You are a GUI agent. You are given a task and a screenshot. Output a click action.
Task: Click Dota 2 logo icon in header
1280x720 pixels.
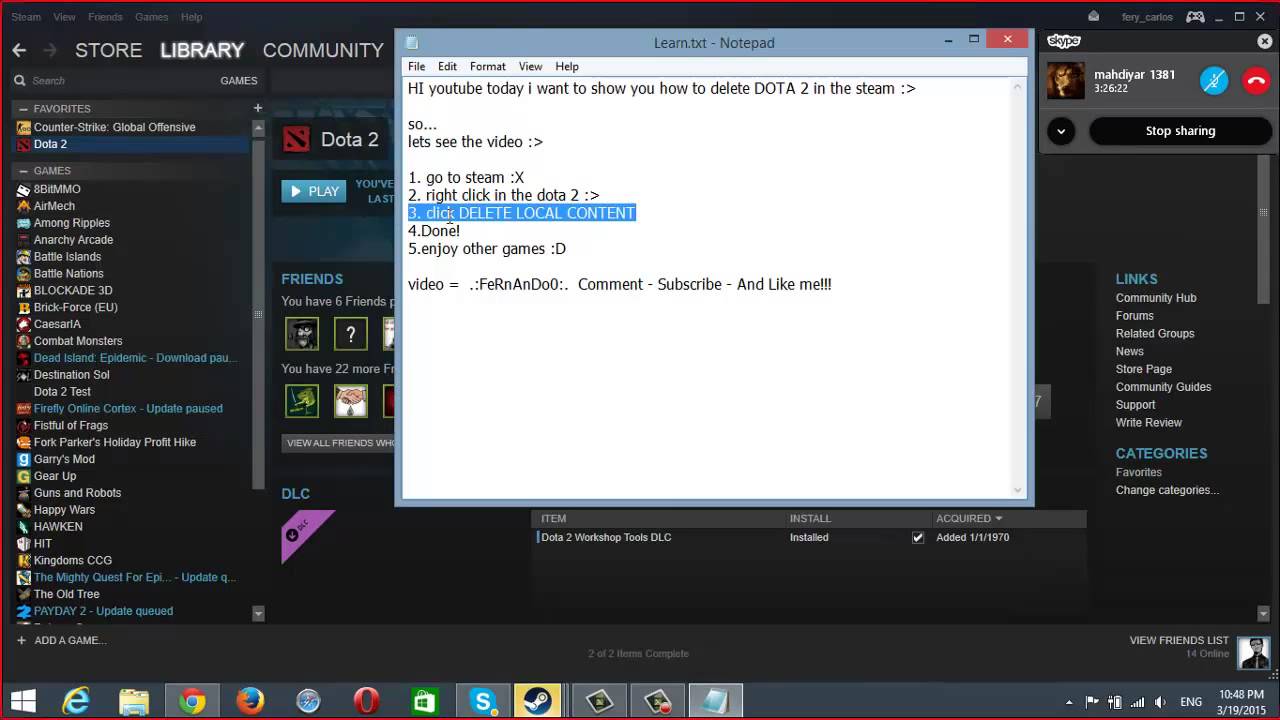(x=296, y=139)
